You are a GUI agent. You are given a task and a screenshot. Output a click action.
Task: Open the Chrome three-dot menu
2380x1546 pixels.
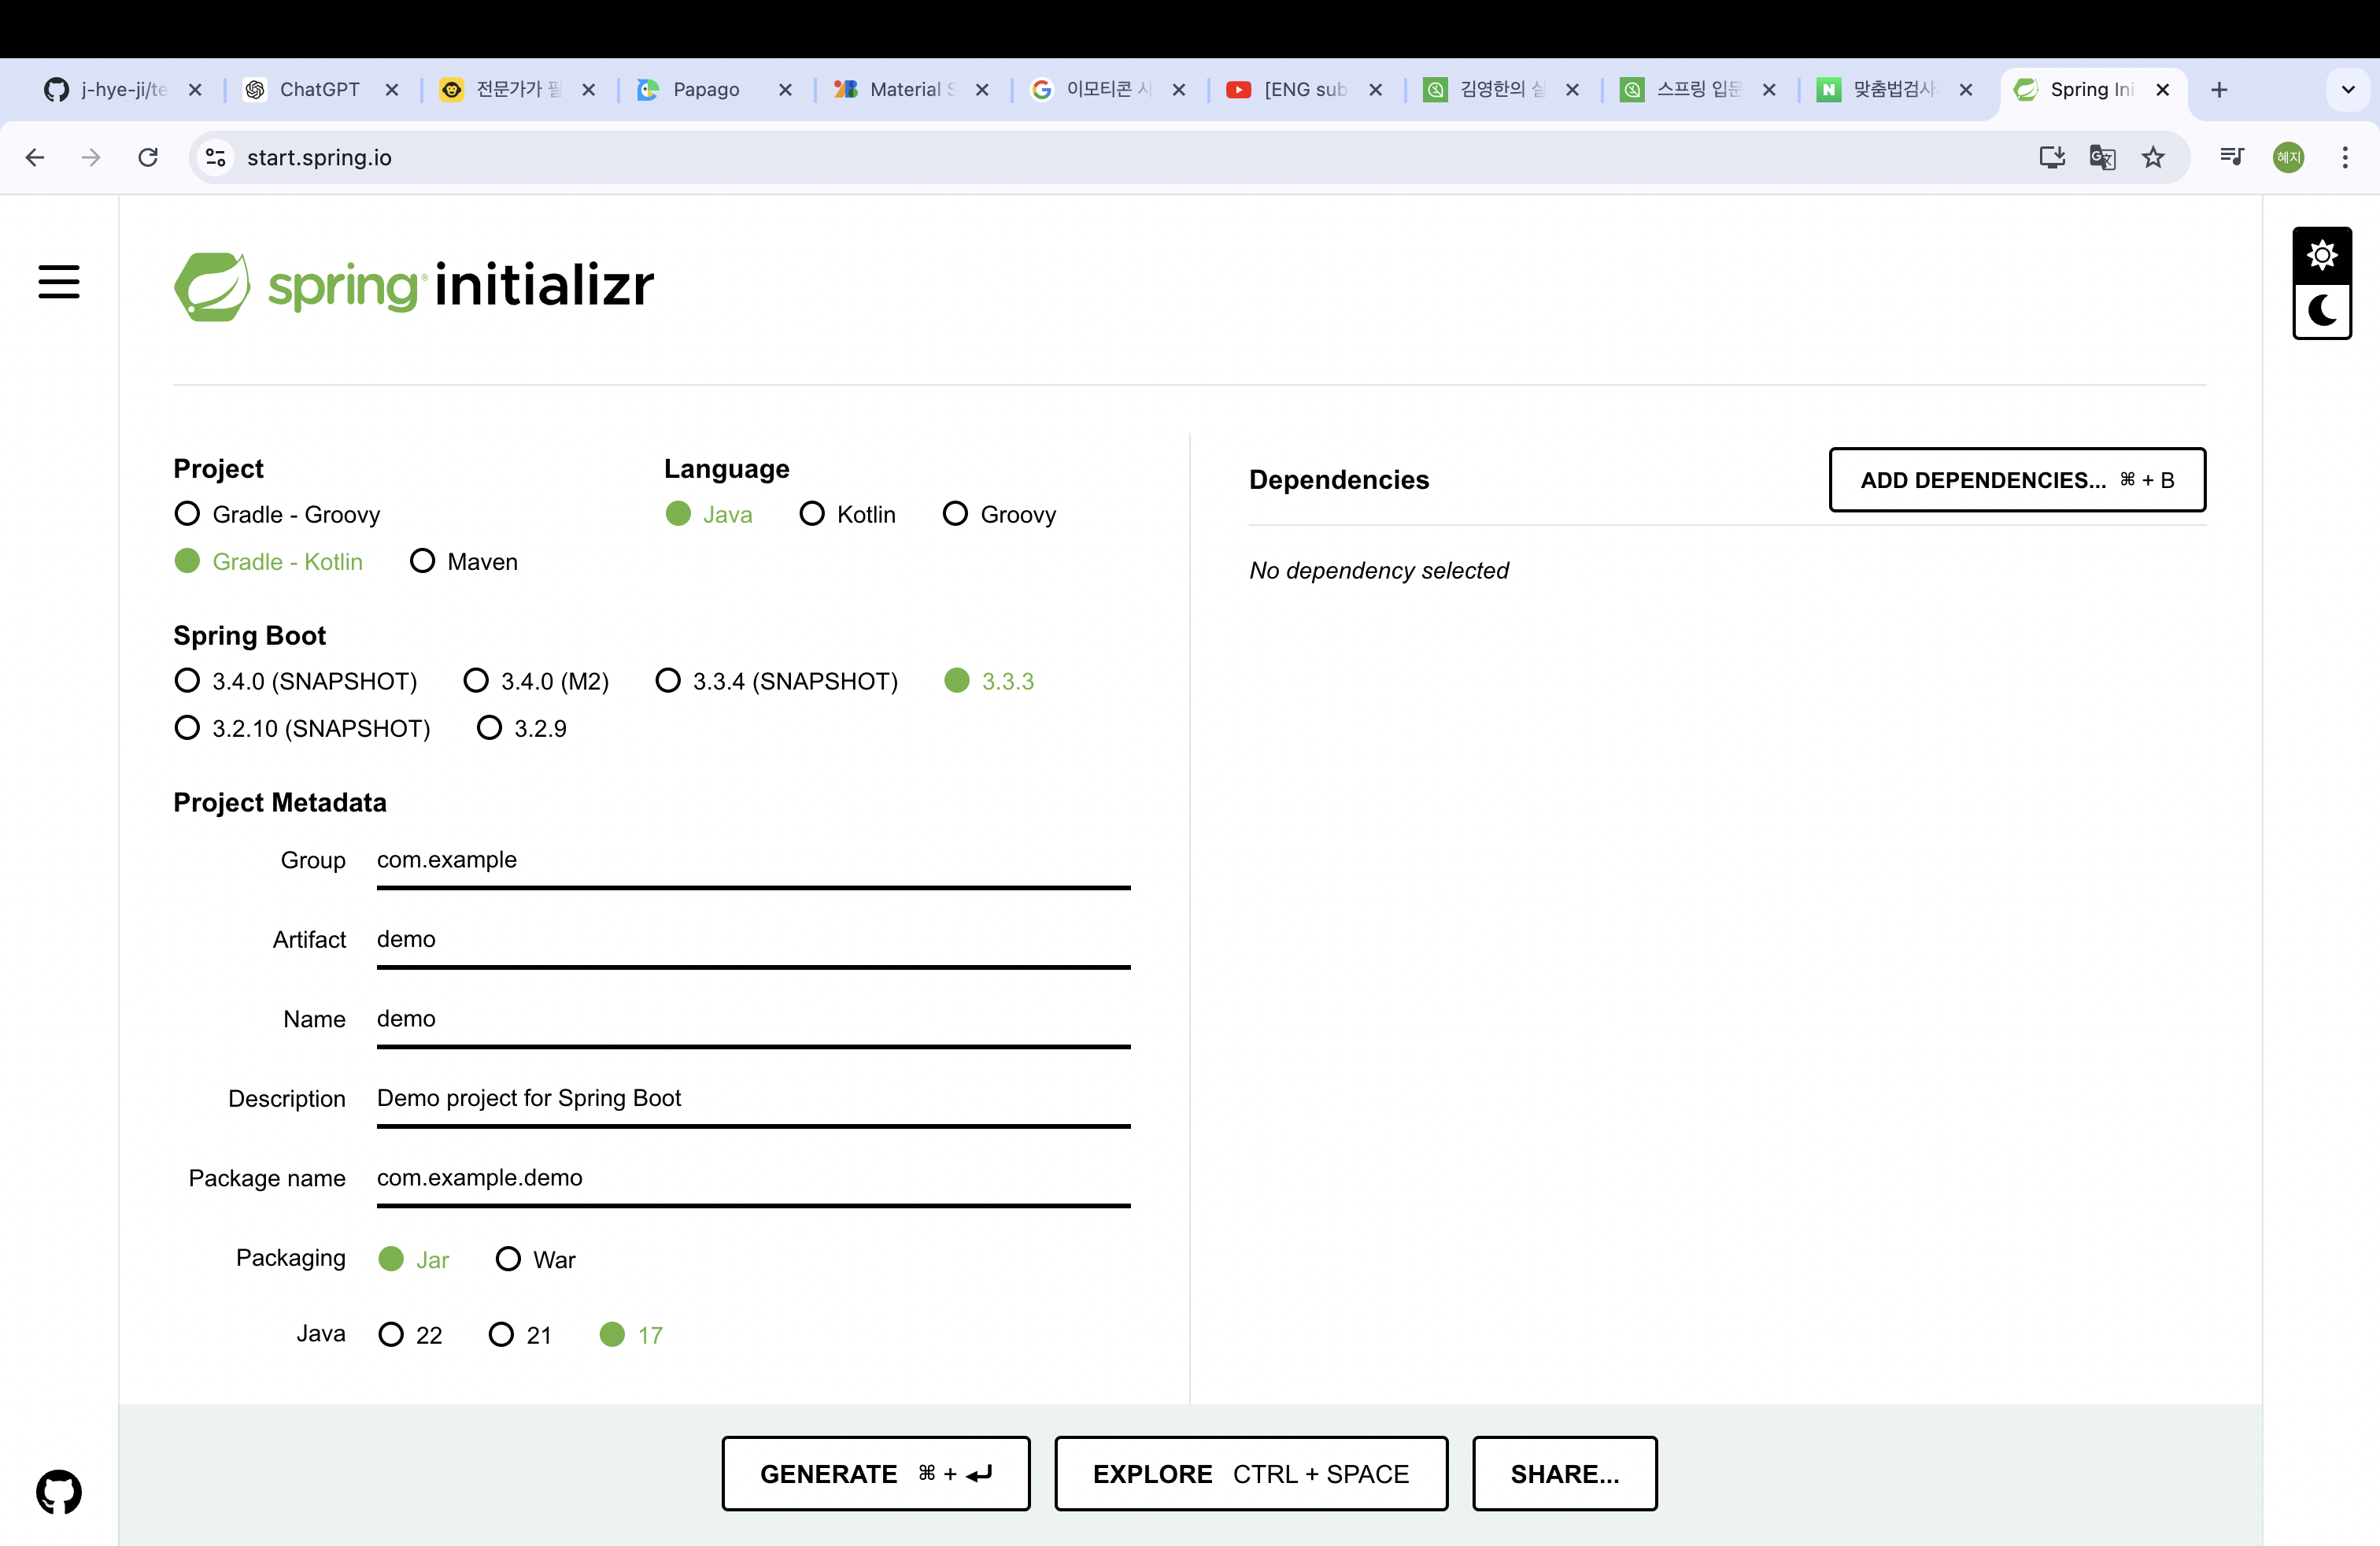(2345, 157)
